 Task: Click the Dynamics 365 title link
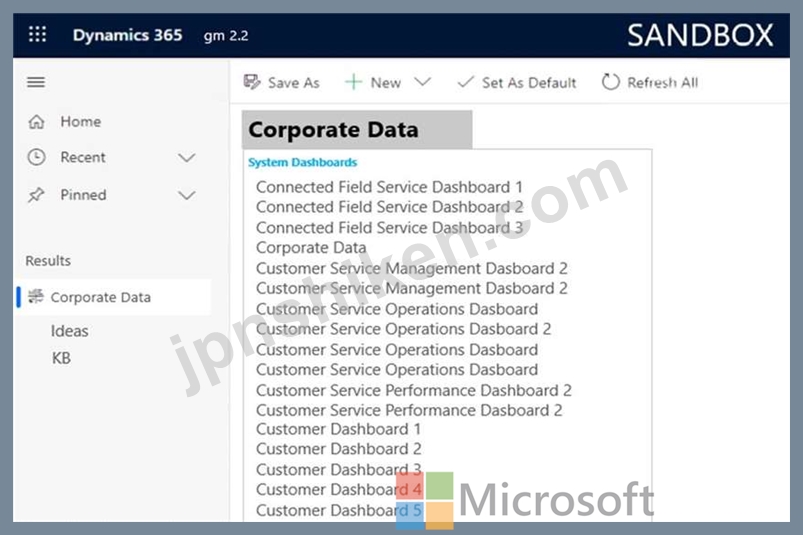click(128, 35)
